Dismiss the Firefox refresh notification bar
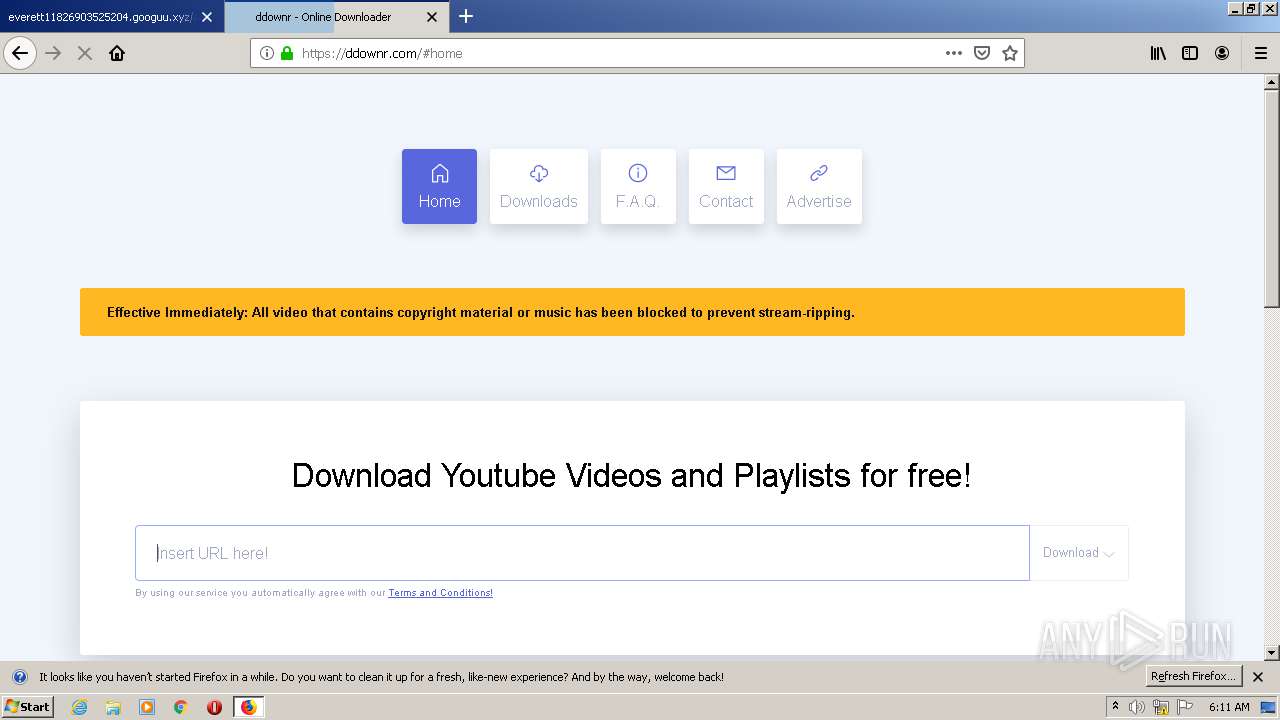 1258,677
